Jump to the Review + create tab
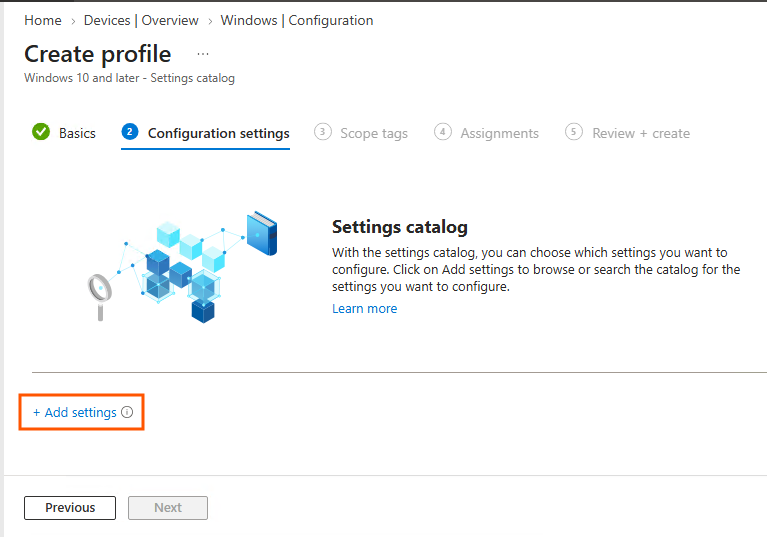 (627, 133)
